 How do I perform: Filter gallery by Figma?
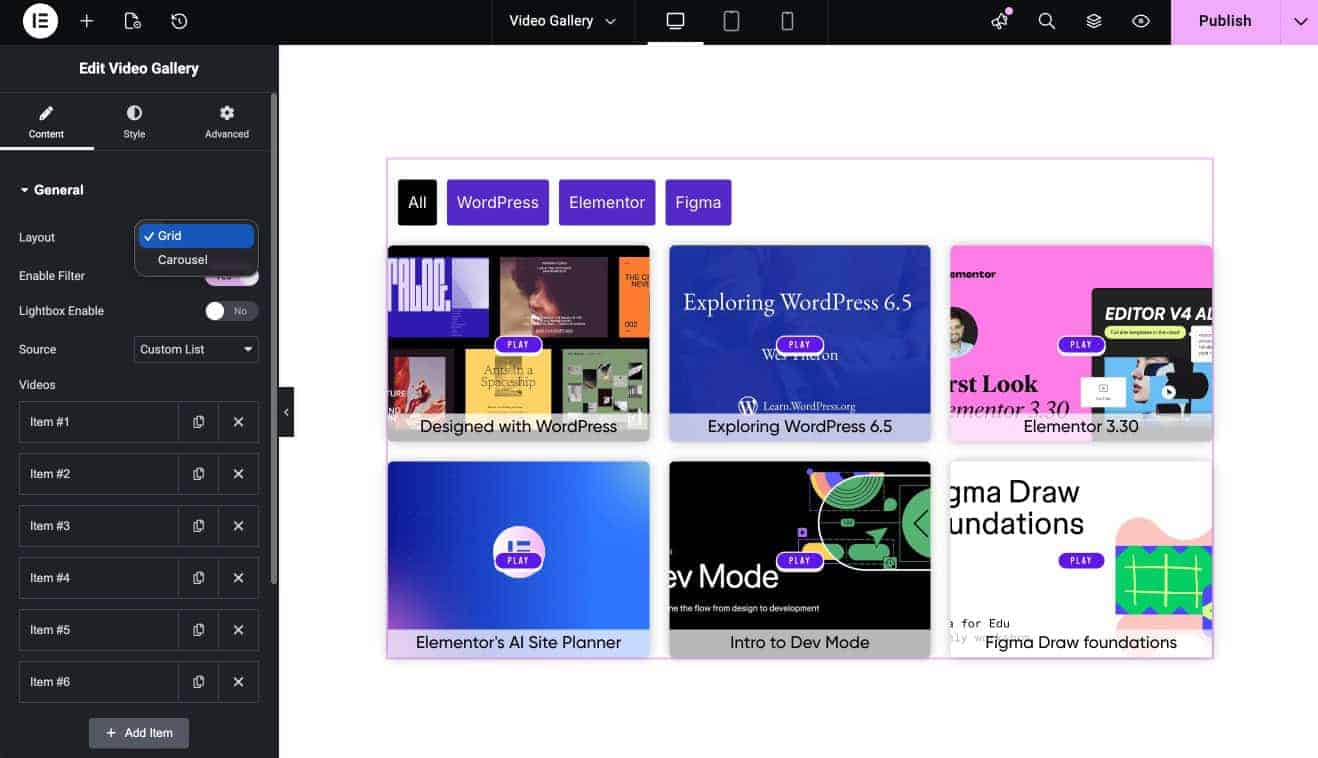[x=698, y=202]
